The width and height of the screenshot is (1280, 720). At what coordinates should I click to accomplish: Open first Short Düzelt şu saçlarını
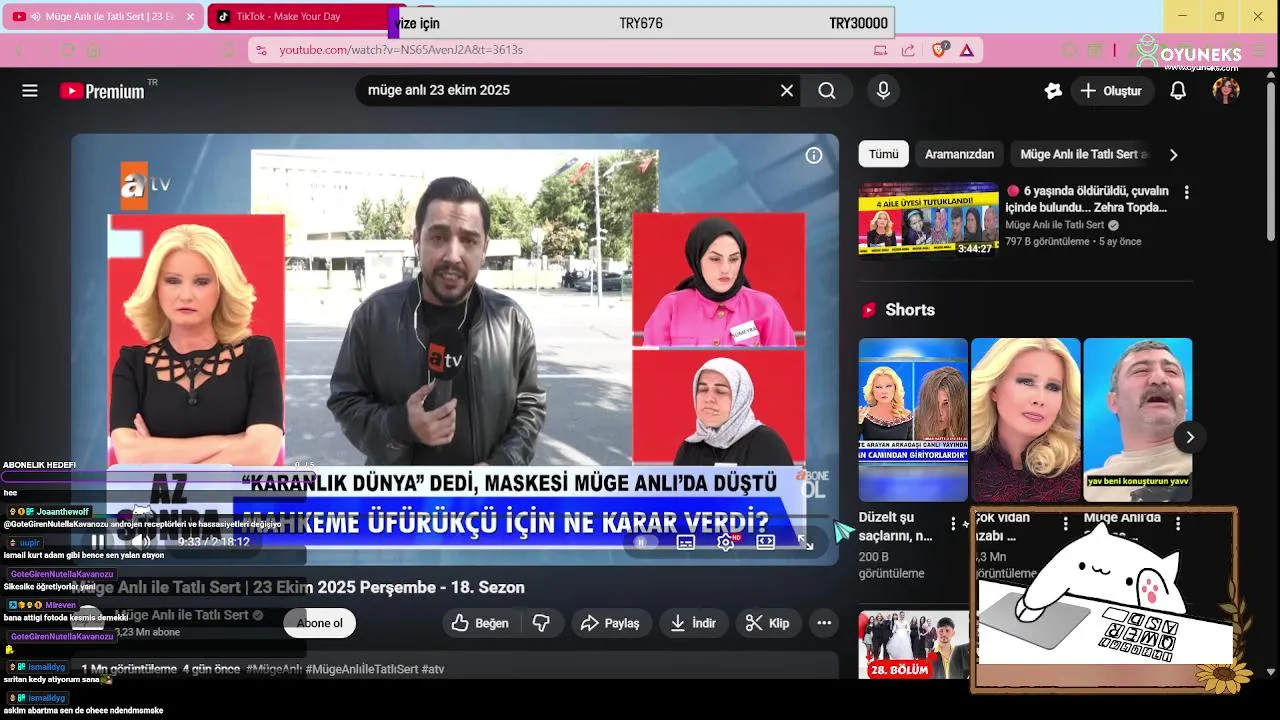pyautogui.click(x=913, y=419)
